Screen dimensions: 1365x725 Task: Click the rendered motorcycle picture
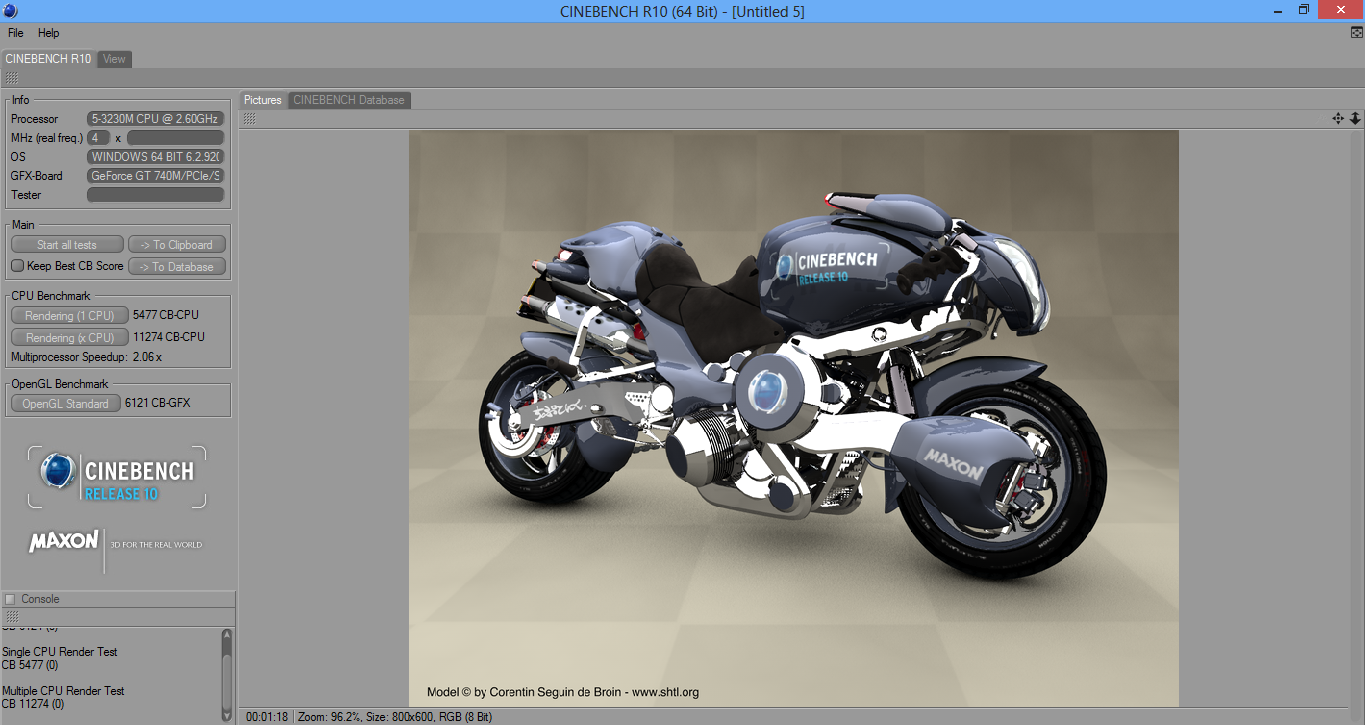click(794, 418)
